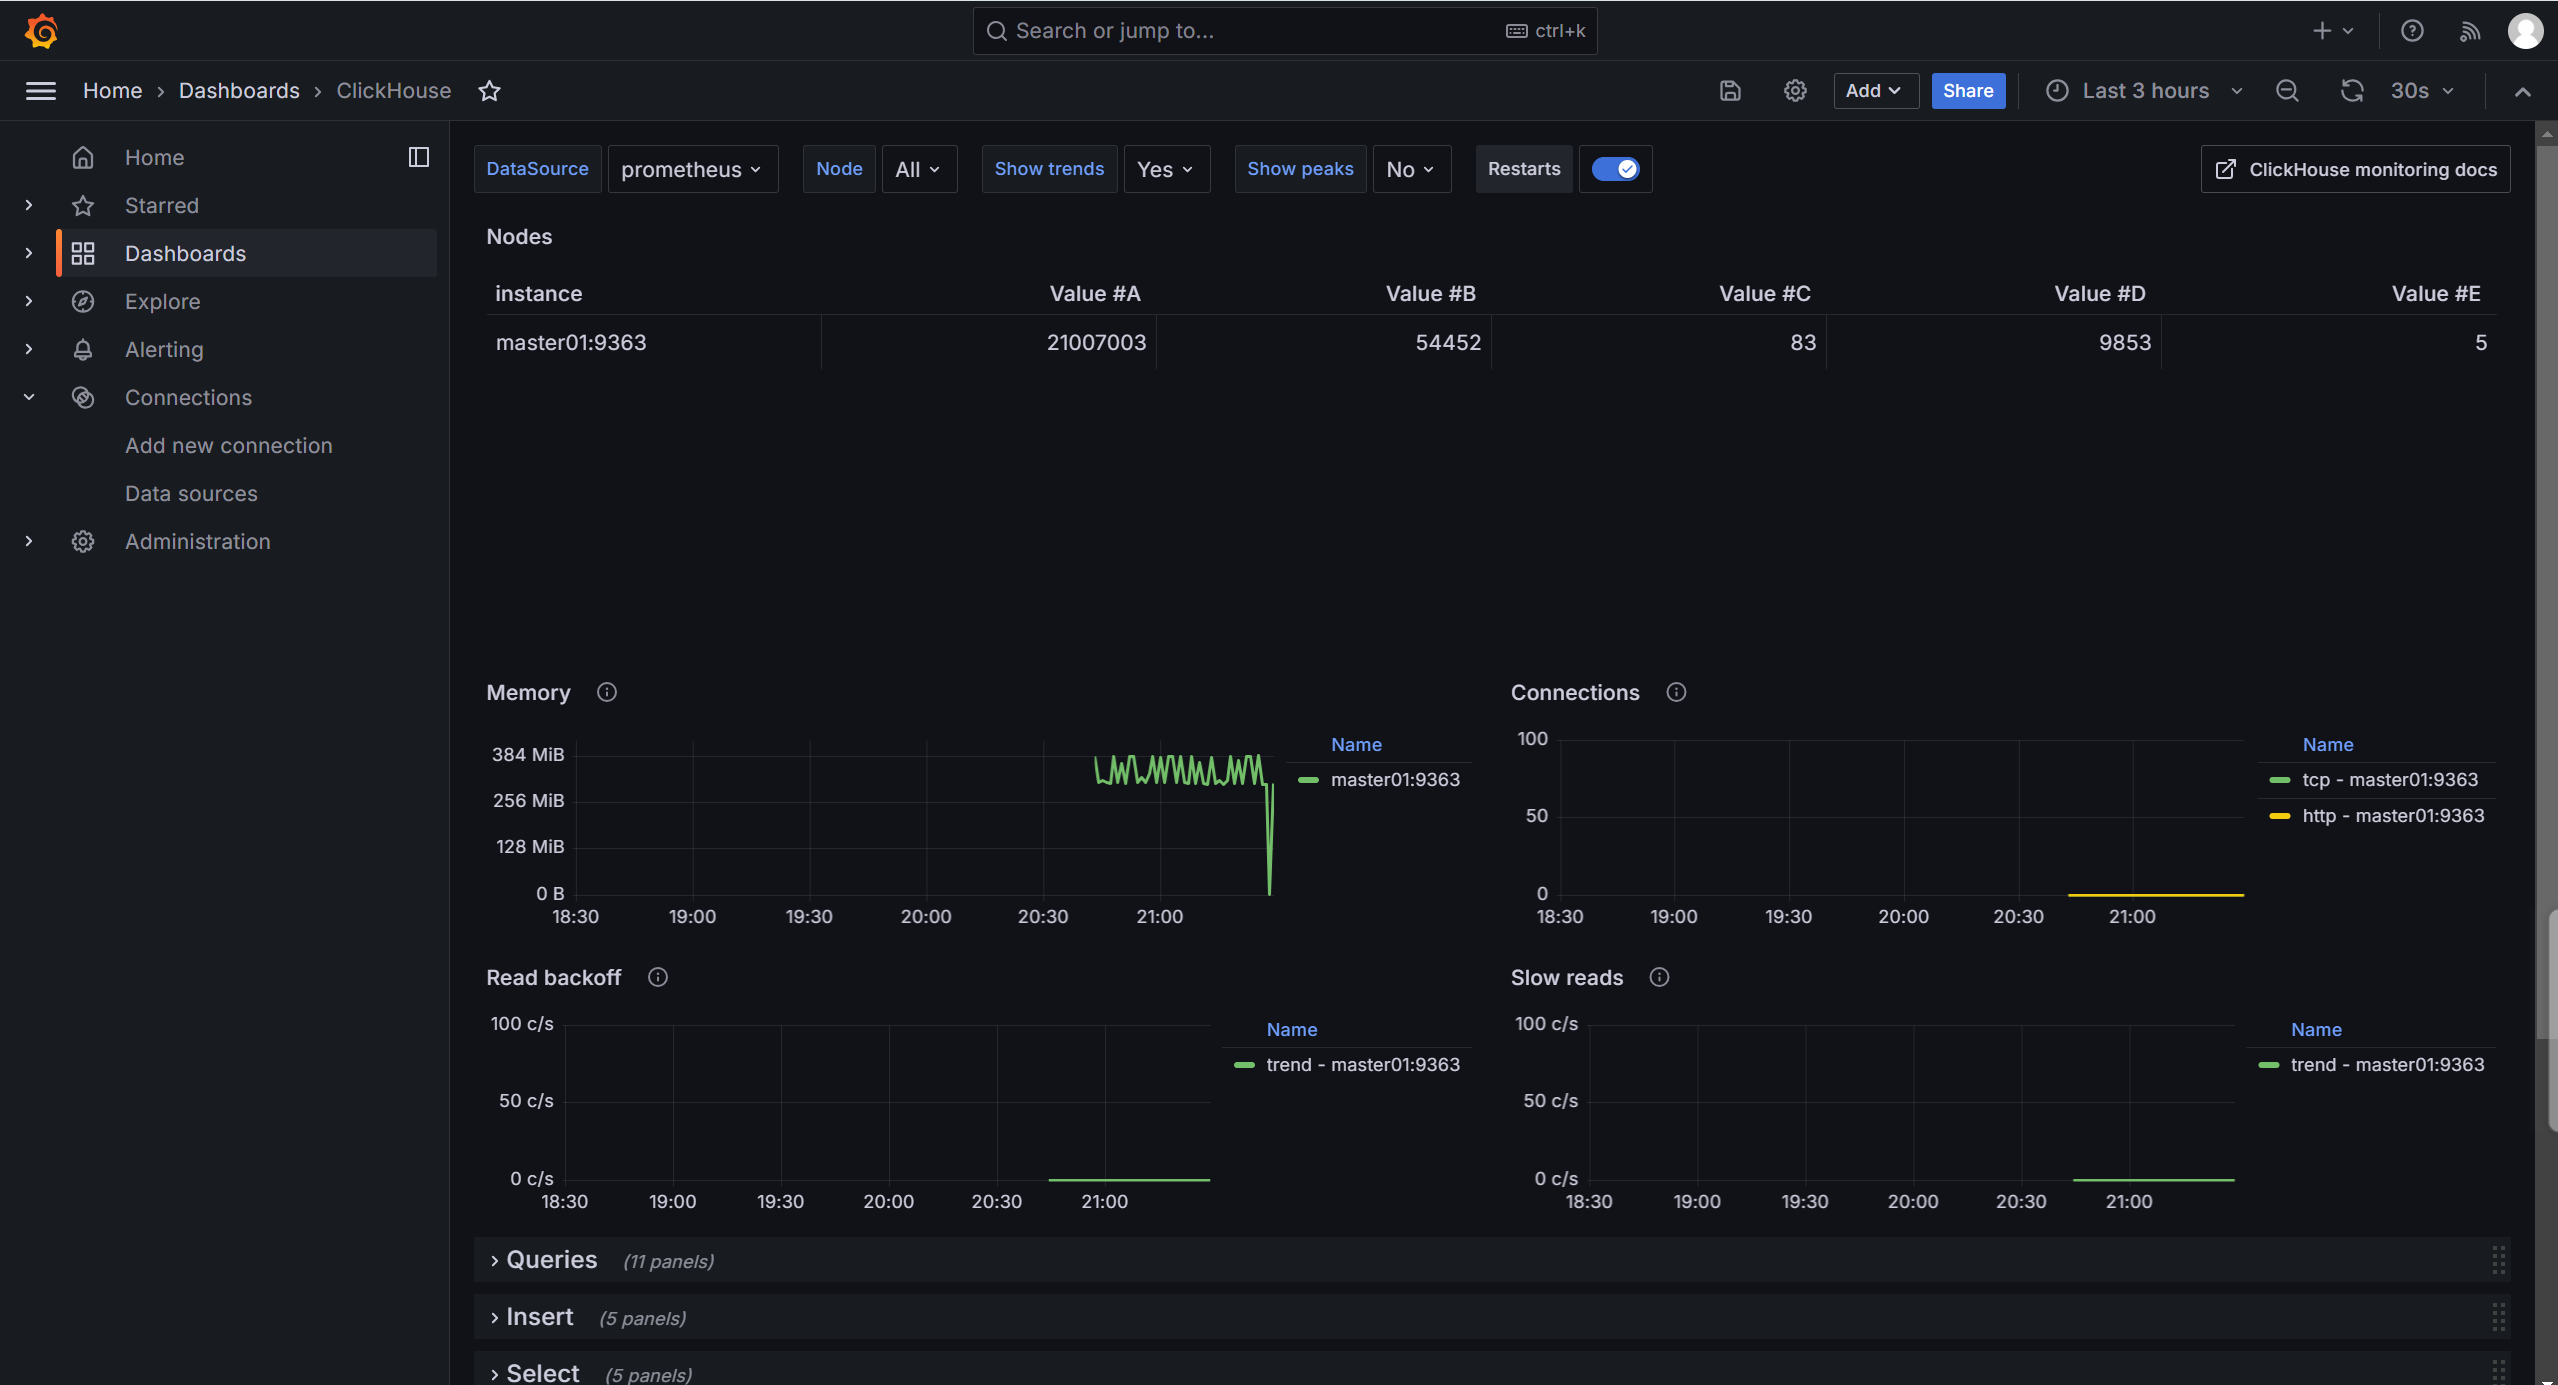The image size is (2558, 1385).
Task: Toggle the hamburger navigation menu
Action: (x=41, y=91)
